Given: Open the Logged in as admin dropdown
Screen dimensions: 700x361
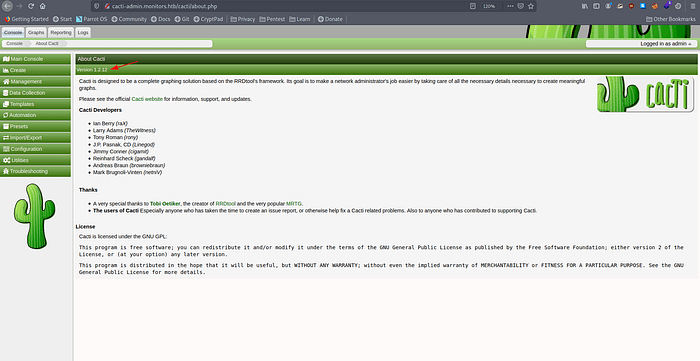Looking at the screenshot, I should point(641,44).
